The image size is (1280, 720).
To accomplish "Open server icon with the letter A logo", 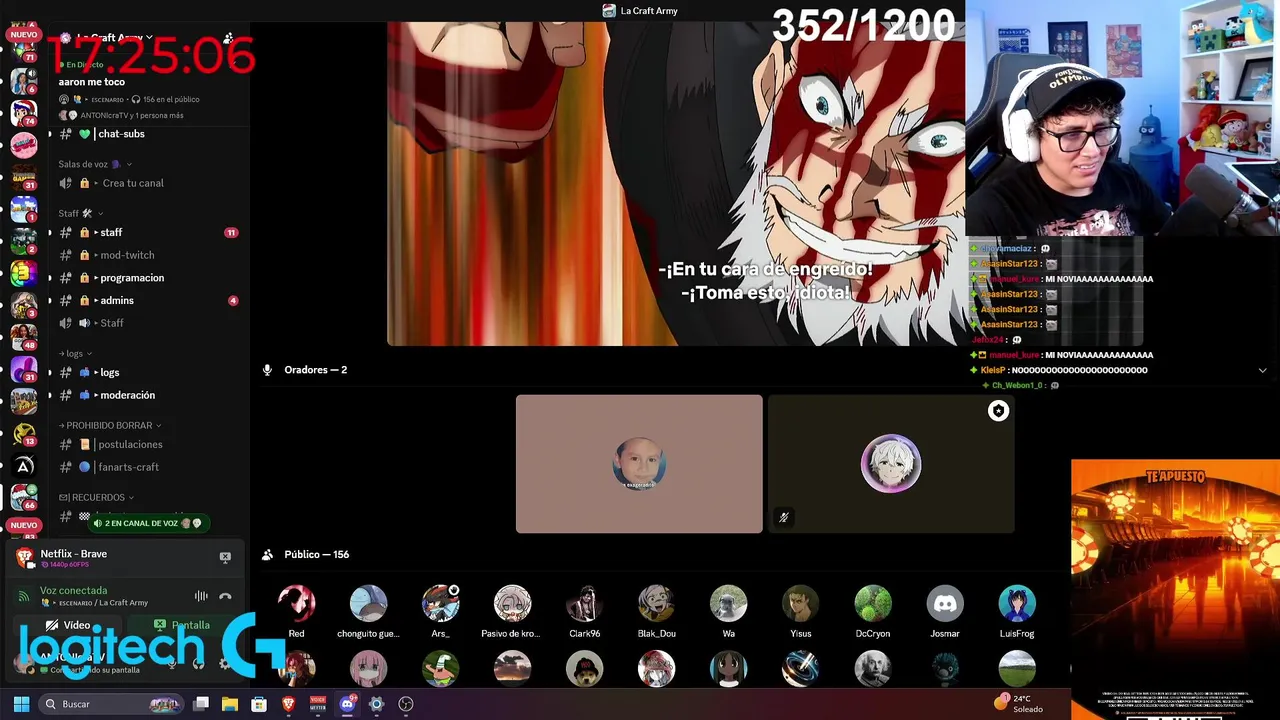I will point(23,466).
